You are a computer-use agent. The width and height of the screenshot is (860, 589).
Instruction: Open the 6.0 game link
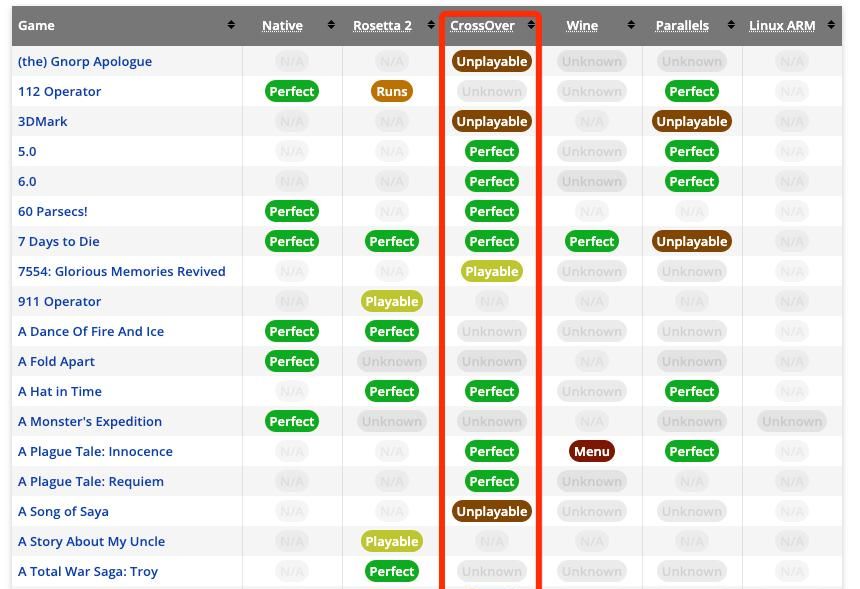pyautogui.click(x=27, y=182)
